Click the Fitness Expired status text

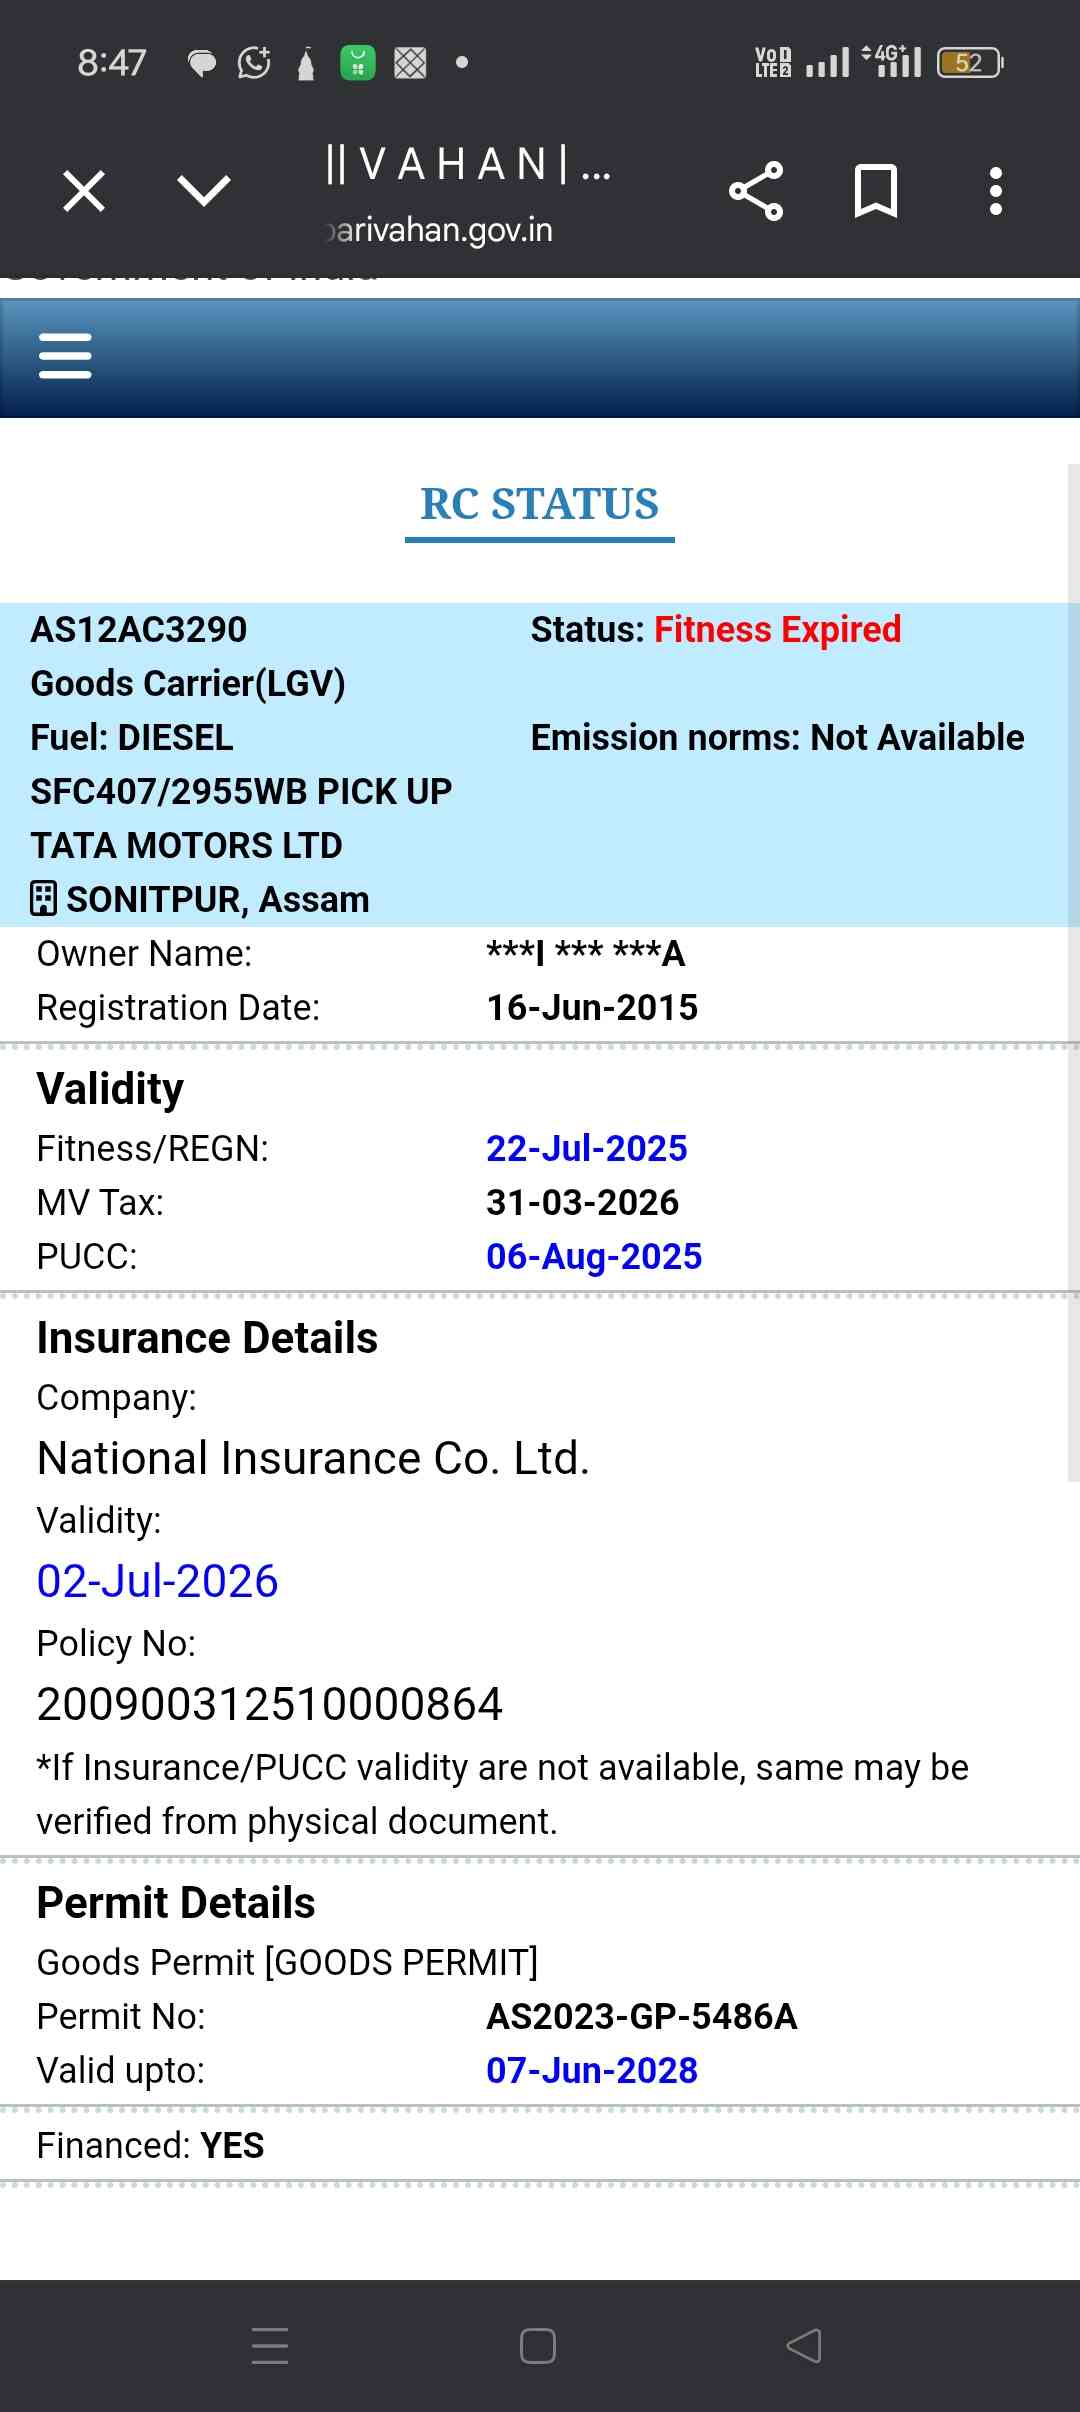pos(777,630)
